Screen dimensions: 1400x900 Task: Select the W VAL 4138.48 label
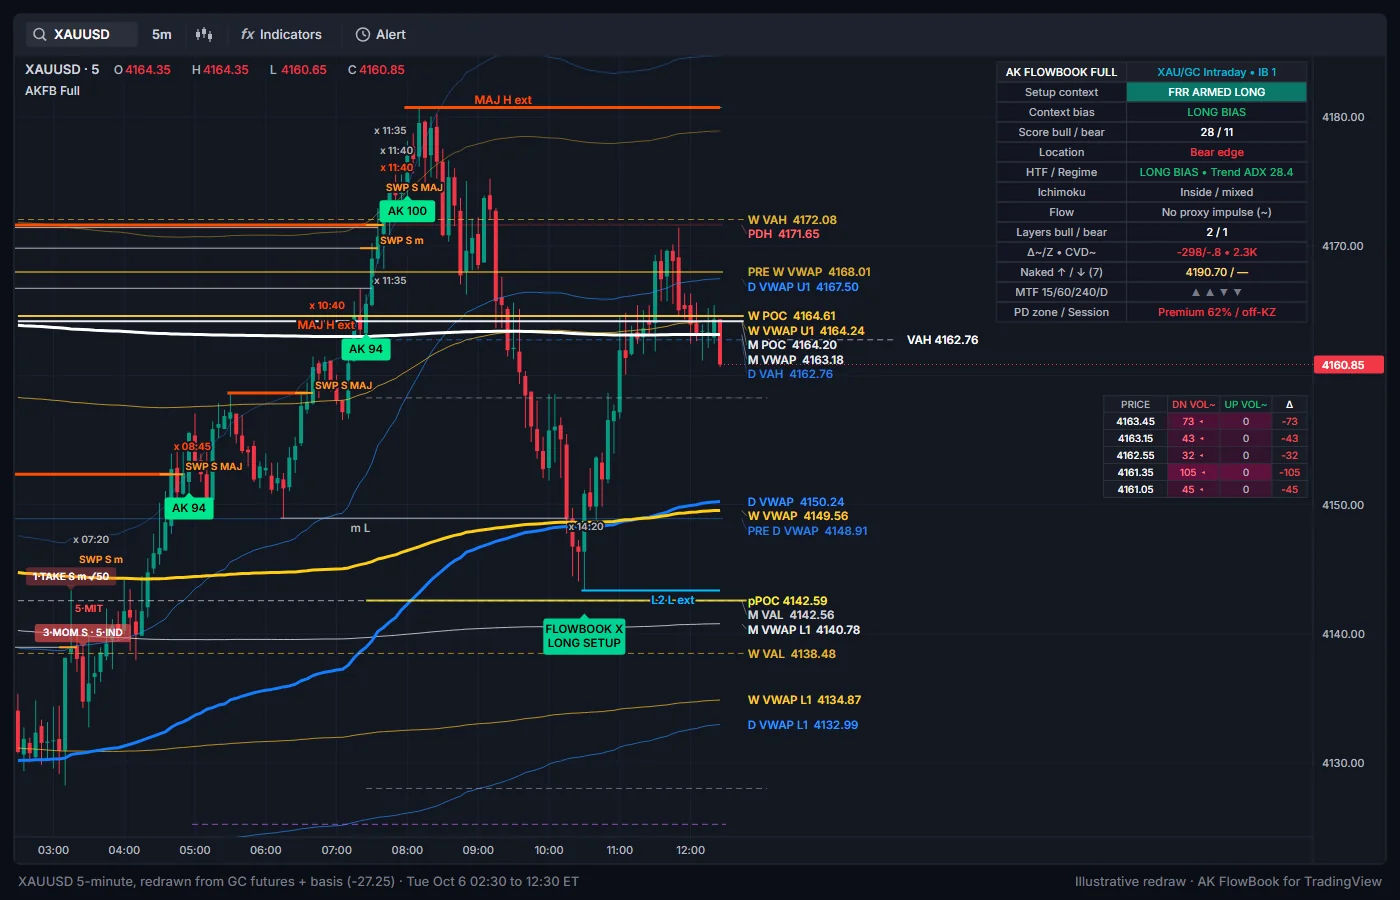(x=792, y=654)
